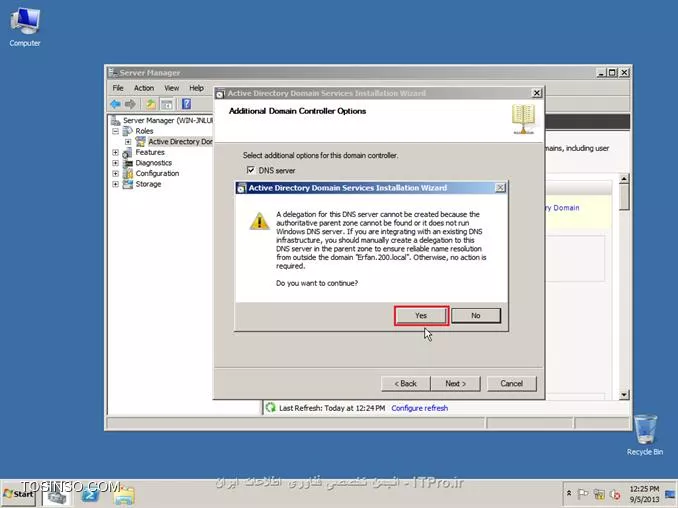Click the green refresh icon near Last Refresh

pyautogui.click(x=271, y=407)
